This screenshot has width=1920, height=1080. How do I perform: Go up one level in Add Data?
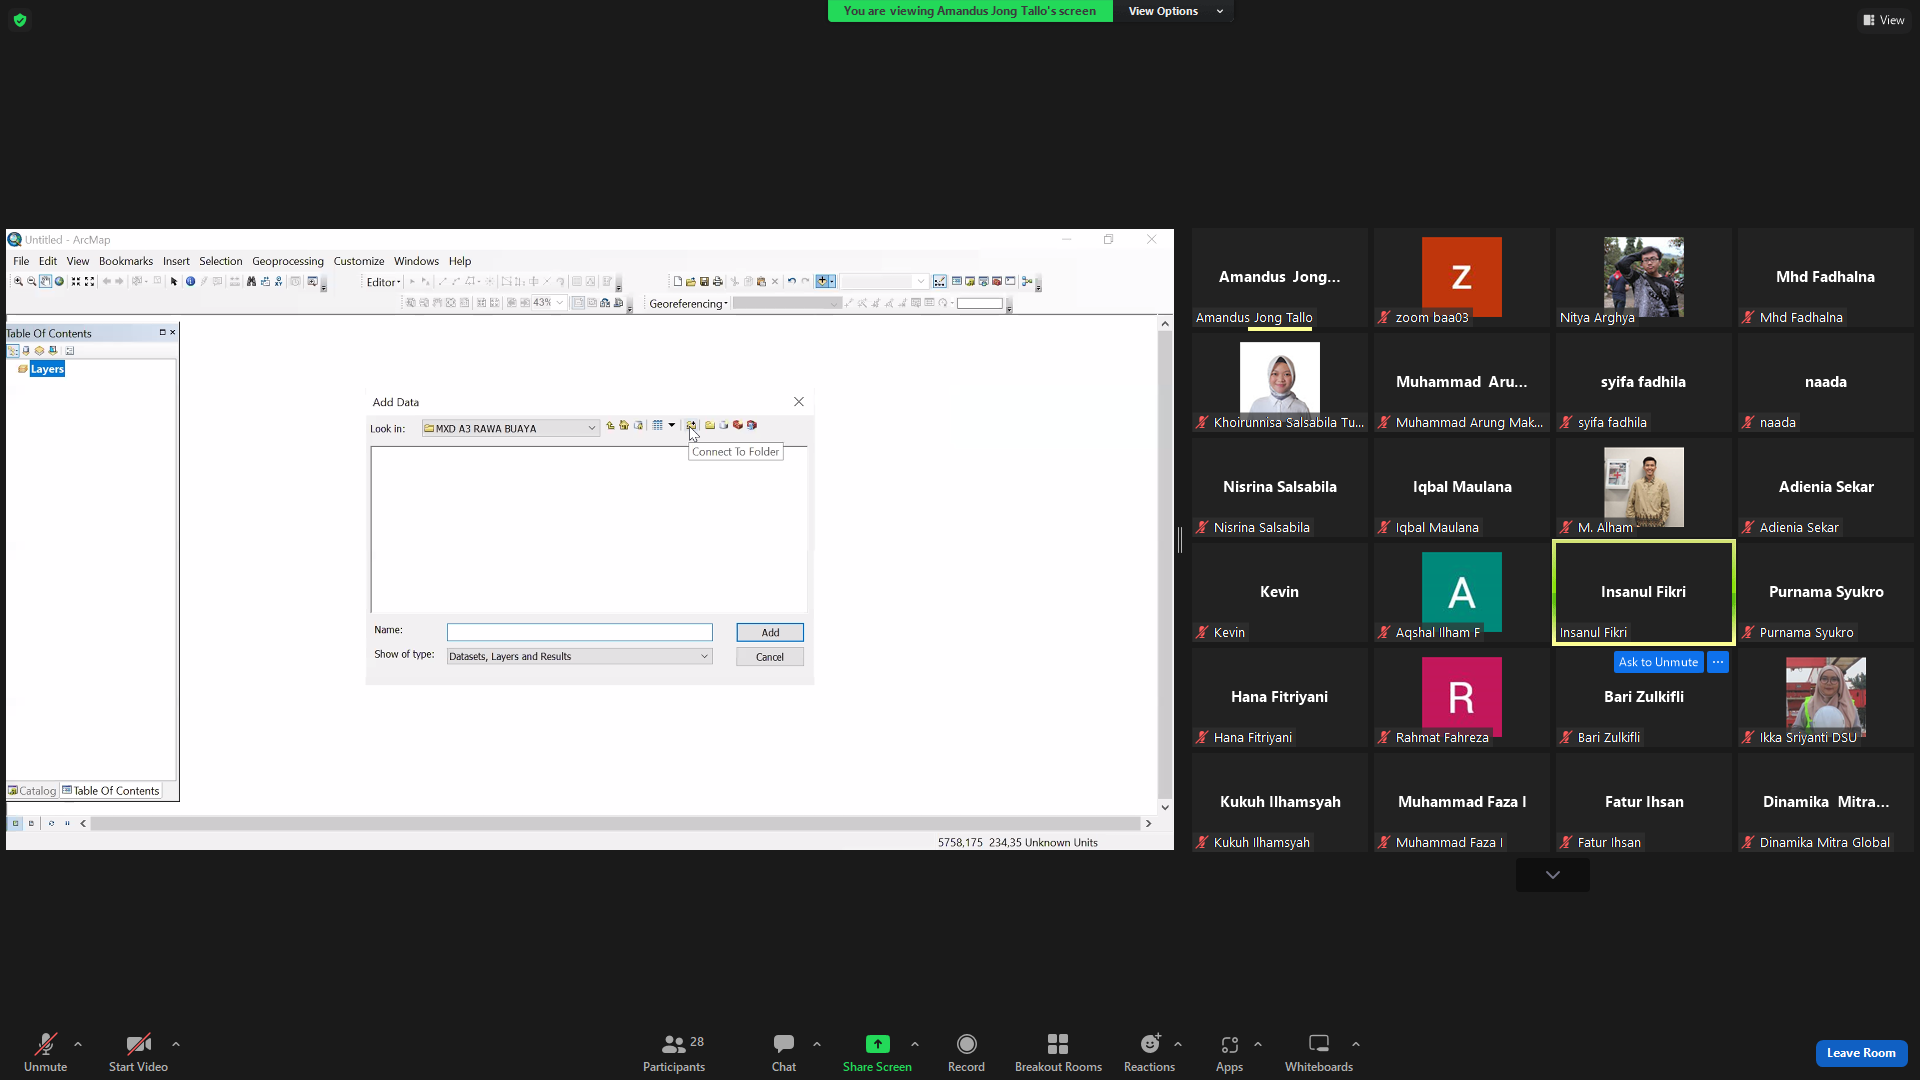pyautogui.click(x=610, y=426)
